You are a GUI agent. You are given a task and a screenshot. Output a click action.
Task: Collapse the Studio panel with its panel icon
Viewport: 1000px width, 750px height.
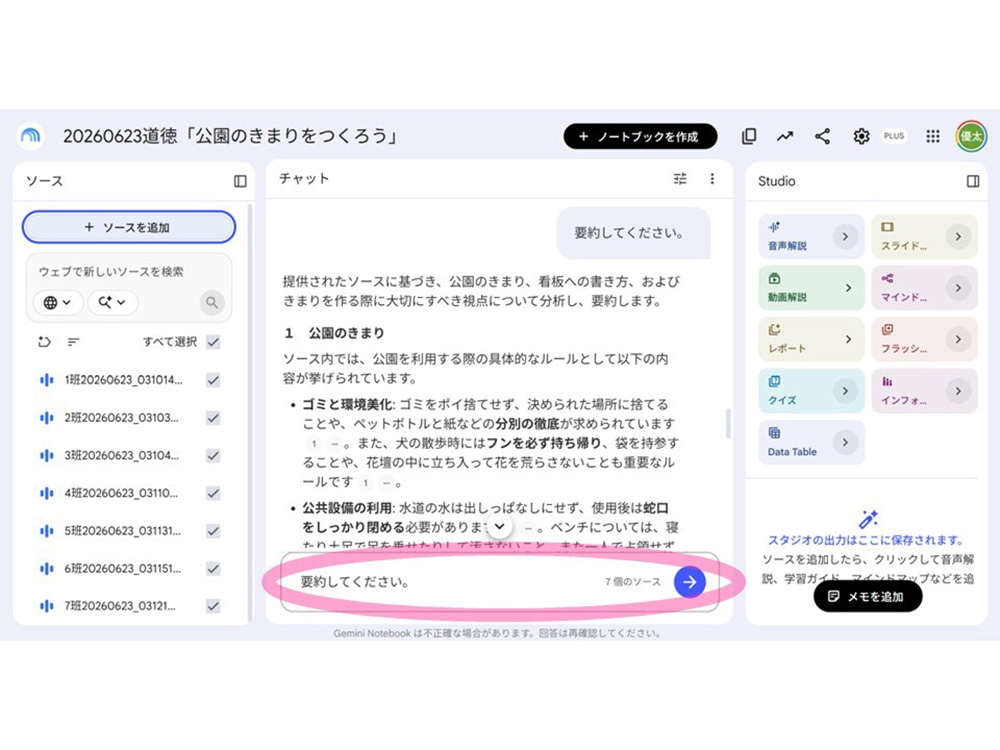pyautogui.click(x=973, y=181)
